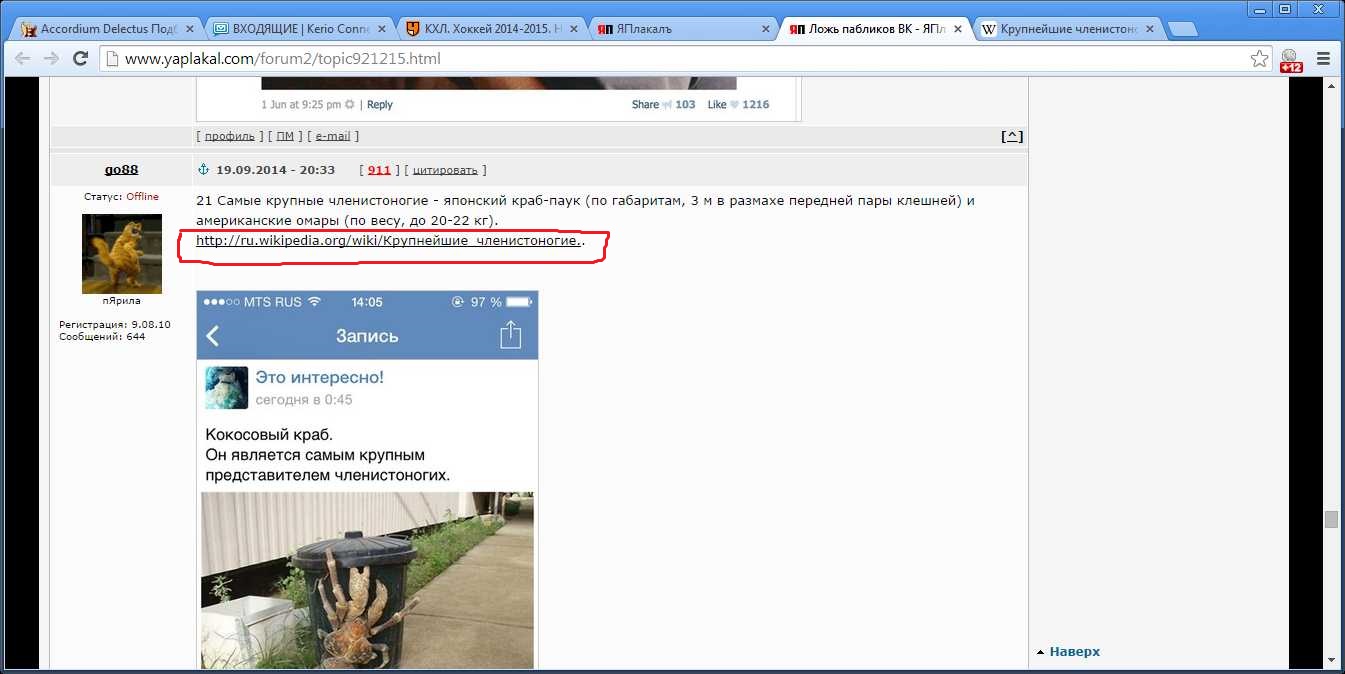Open the профиль link
This screenshot has width=1345, height=674.
tap(230, 136)
